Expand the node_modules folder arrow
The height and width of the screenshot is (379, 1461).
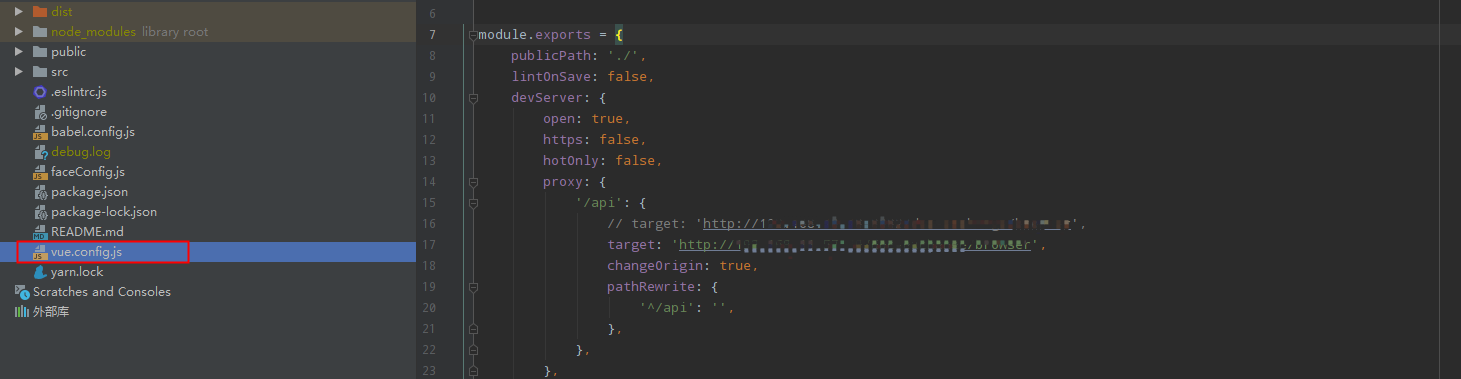click(19, 31)
